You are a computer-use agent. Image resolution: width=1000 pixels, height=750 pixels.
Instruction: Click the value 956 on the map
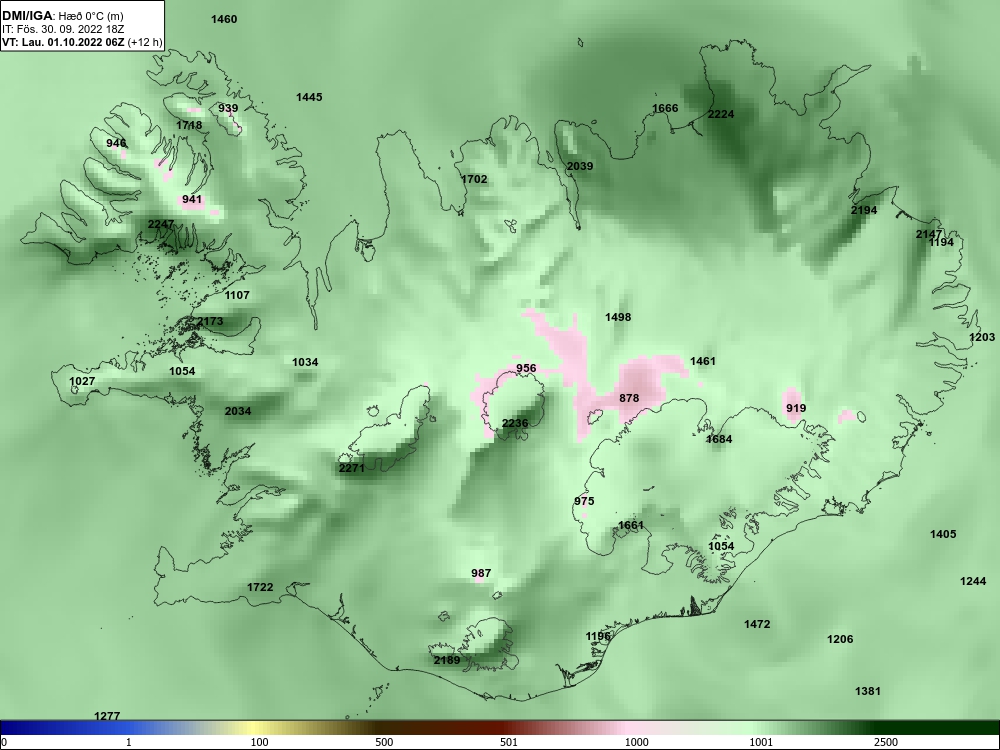[x=526, y=368]
